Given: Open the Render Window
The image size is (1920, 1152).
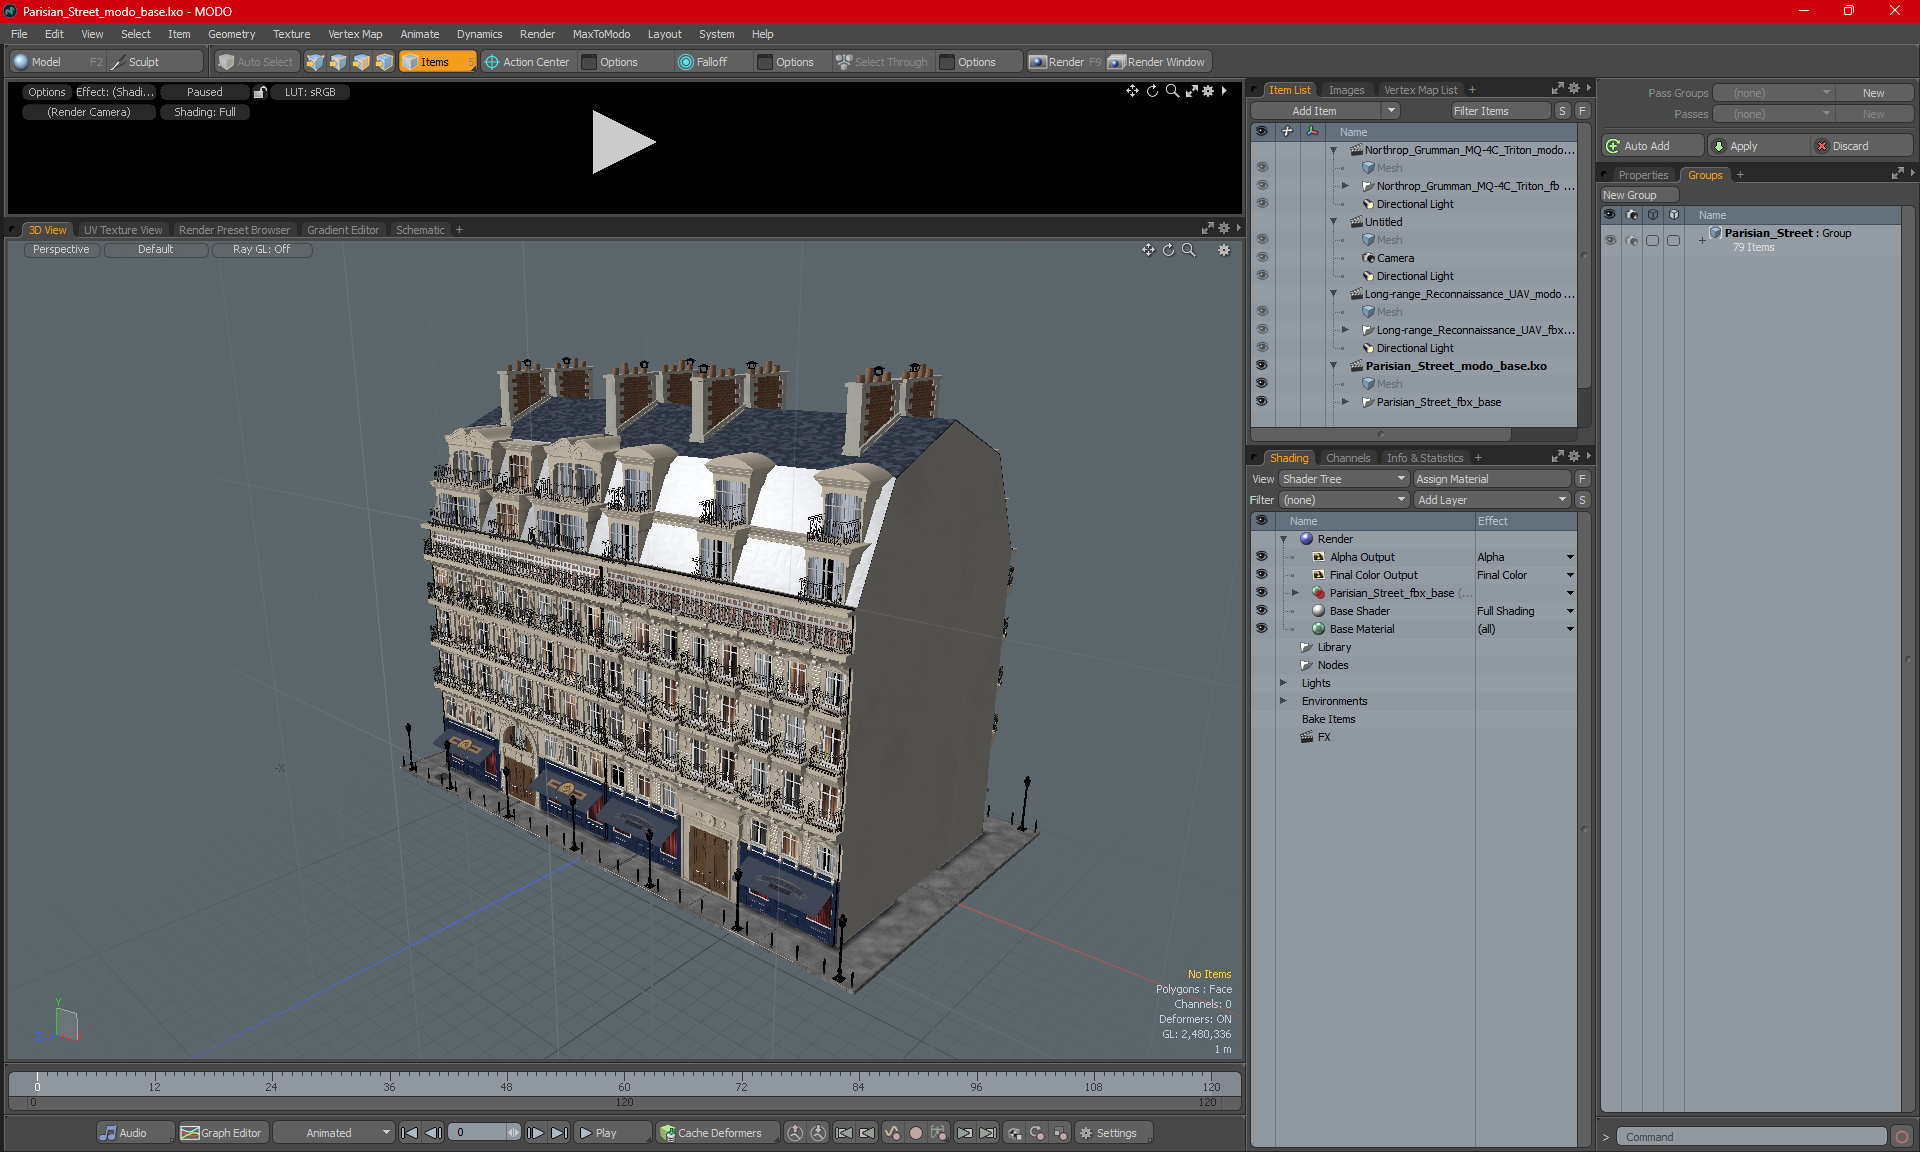Looking at the screenshot, I should 1157,62.
